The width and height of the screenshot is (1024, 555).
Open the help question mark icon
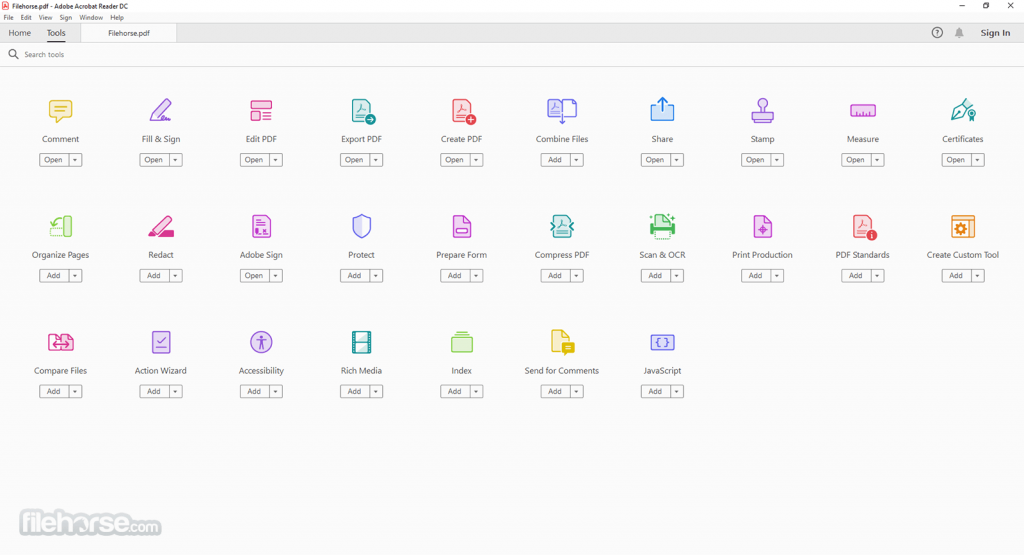[x=937, y=33]
